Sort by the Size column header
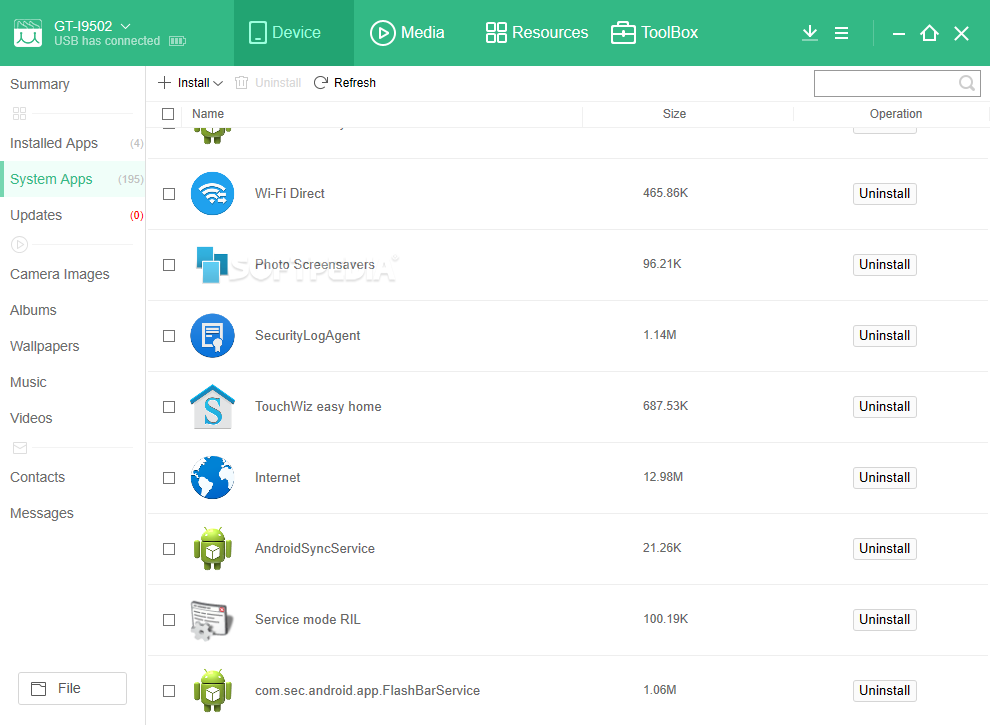 coord(674,114)
